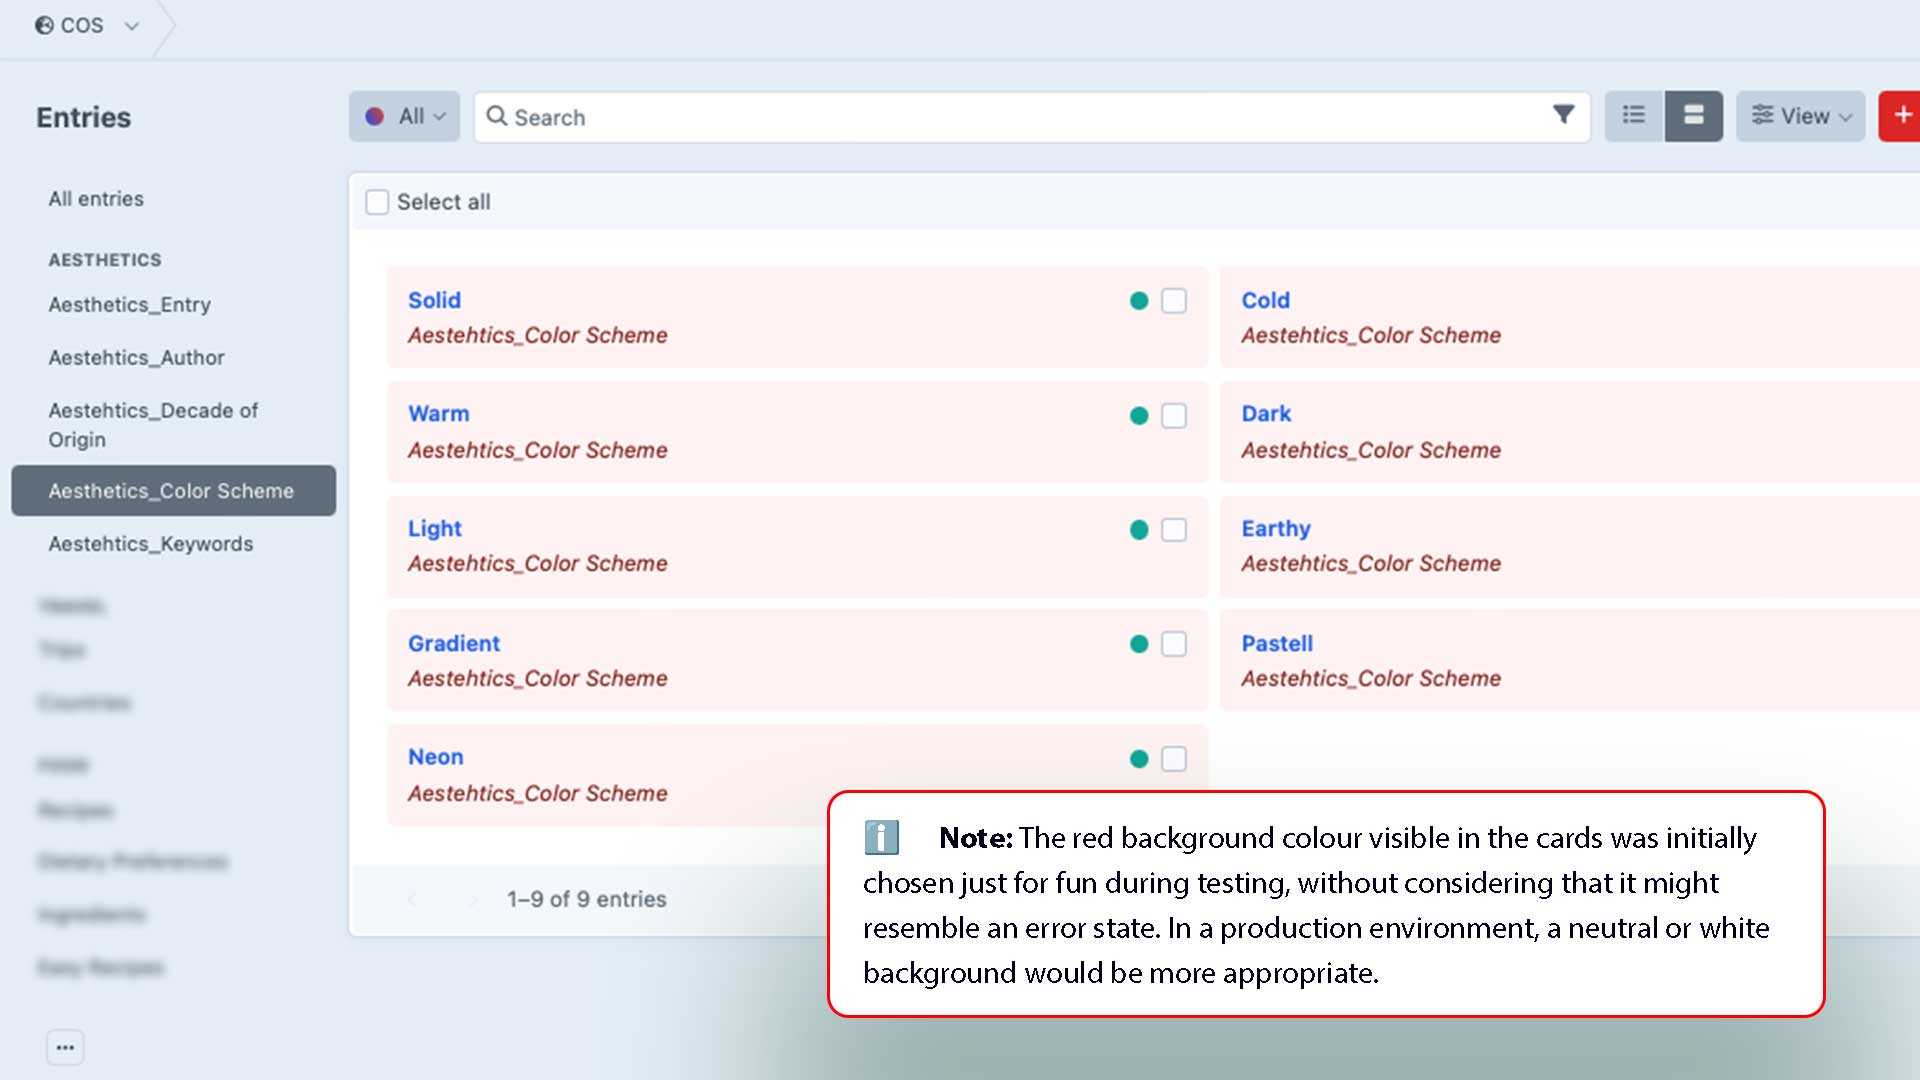Open the COS project dropdown
The height and width of the screenshot is (1080, 1920).
pyautogui.click(x=87, y=26)
